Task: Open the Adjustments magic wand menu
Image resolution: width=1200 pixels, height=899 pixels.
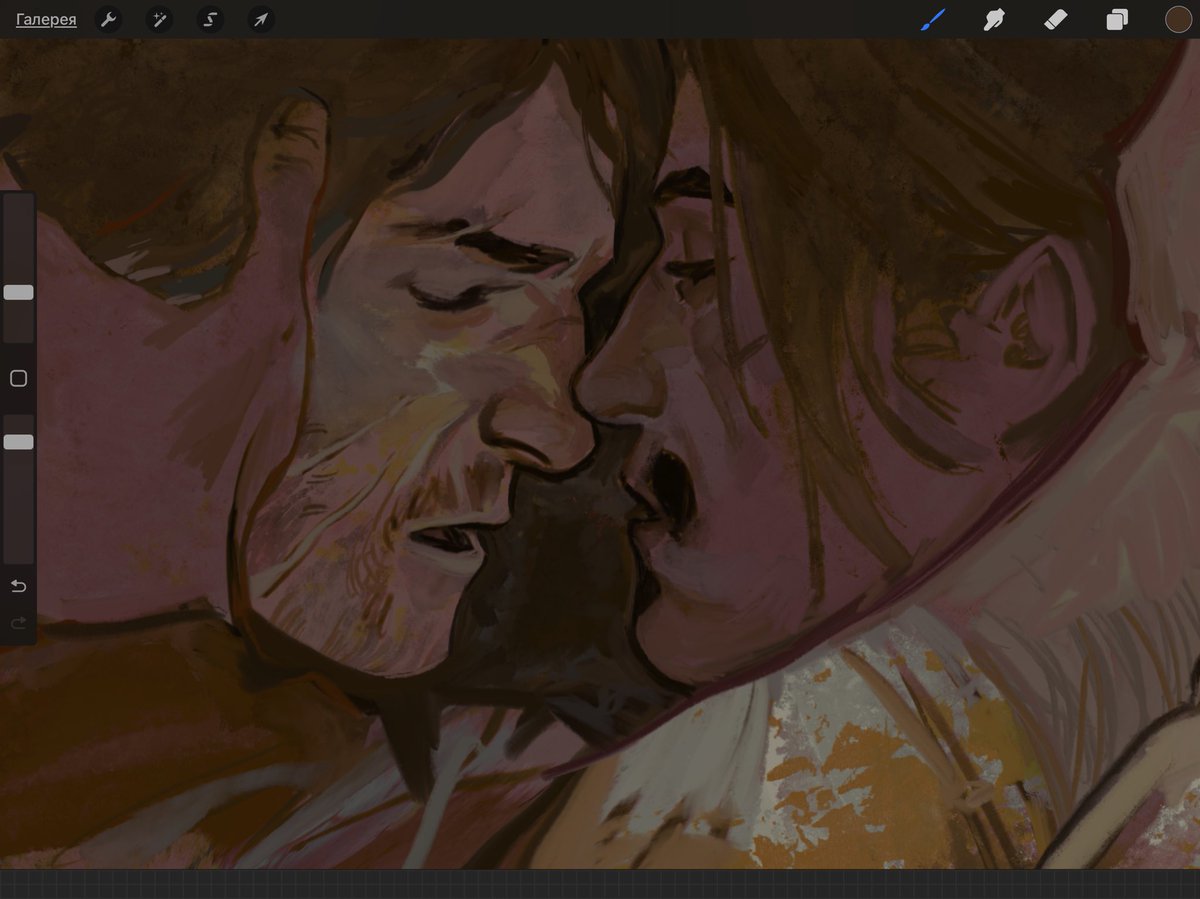Action: click(x=159, y=19)
